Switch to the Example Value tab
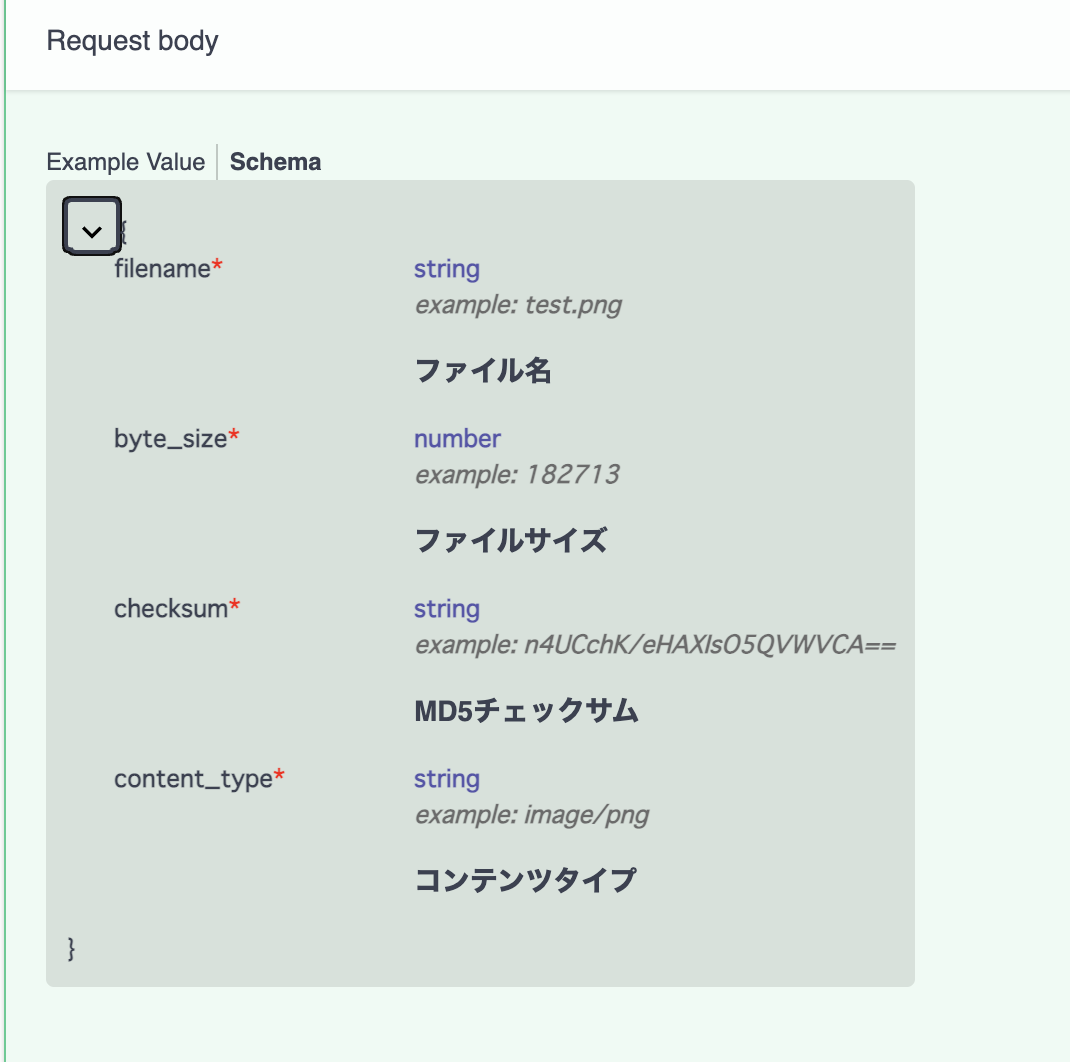Screen dimensions: 1070x1062 click(x=124, y=161)
